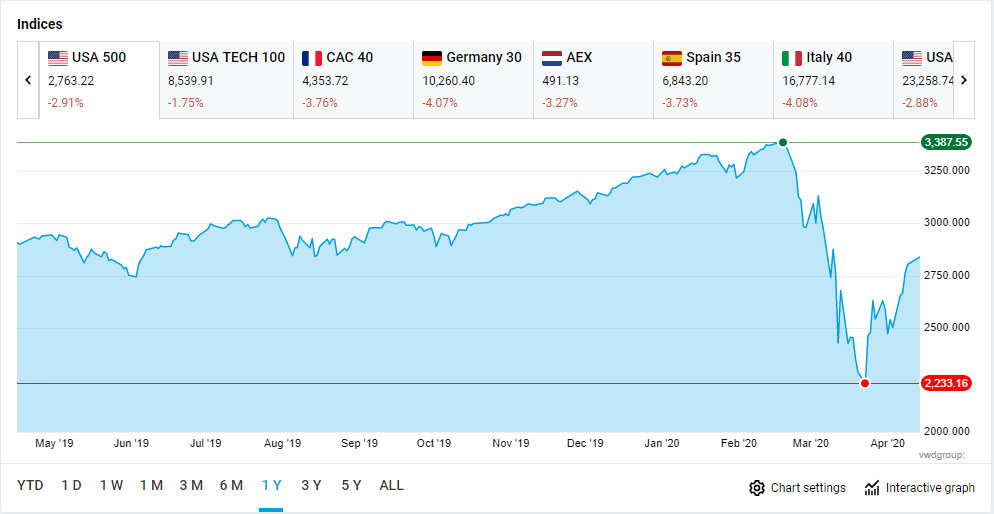Click the Chart settings gear icon
This screenshot has height=514, width=994.
757,488
